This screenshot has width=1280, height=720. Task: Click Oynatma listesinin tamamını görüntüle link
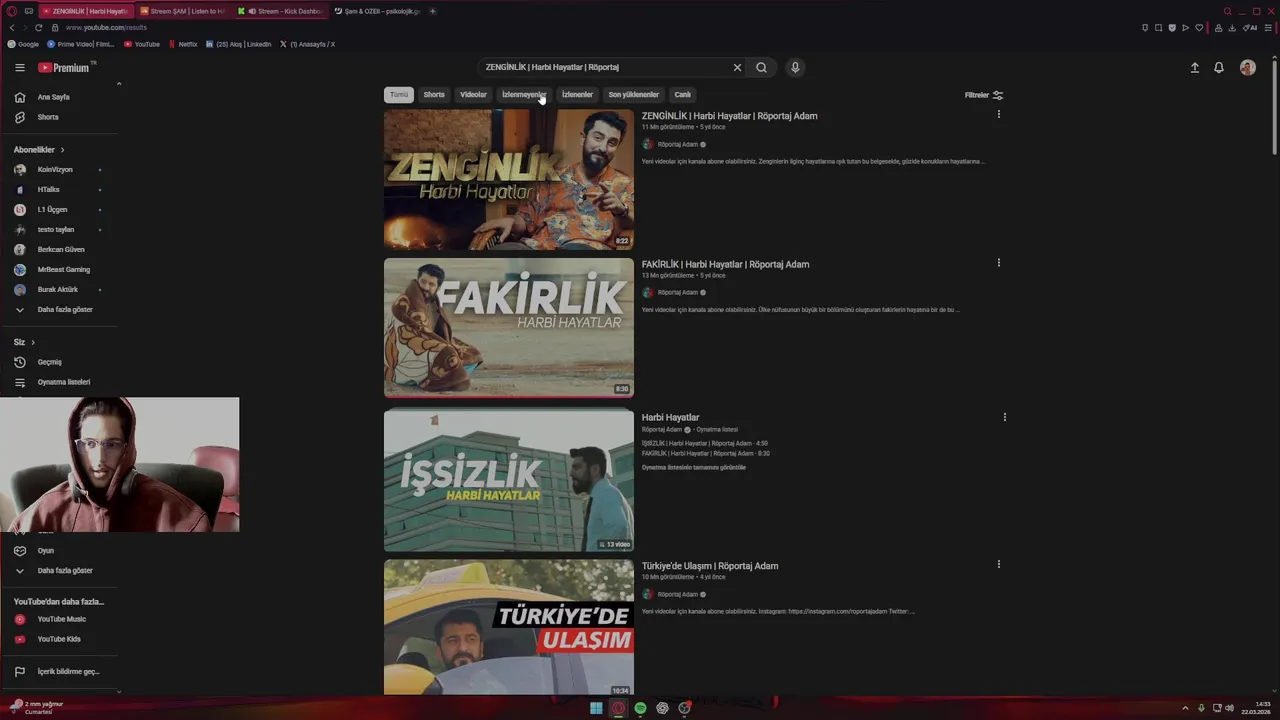[x=694, y=467]
